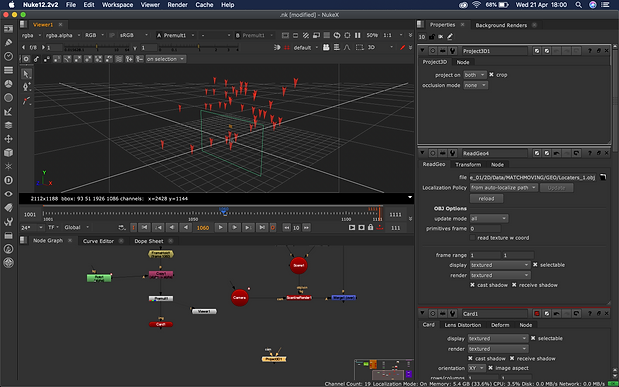Screen dimensions: 619x387
Task: Click the lock icon in Properties toolbar
Action: pos(431,37)
